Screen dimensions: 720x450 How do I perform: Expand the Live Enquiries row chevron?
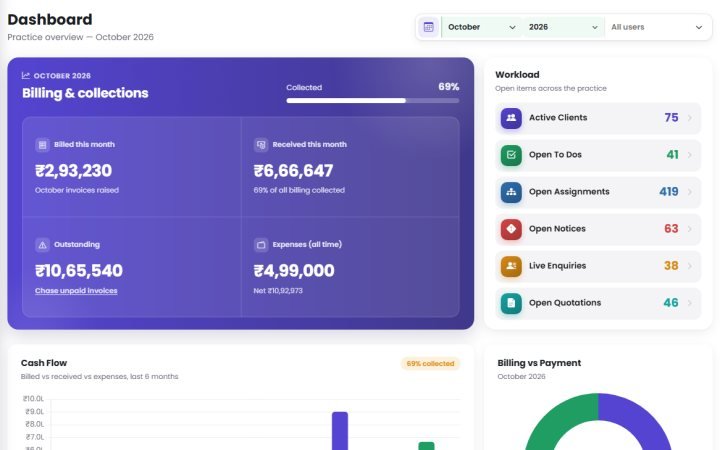(x=690, y=266)
